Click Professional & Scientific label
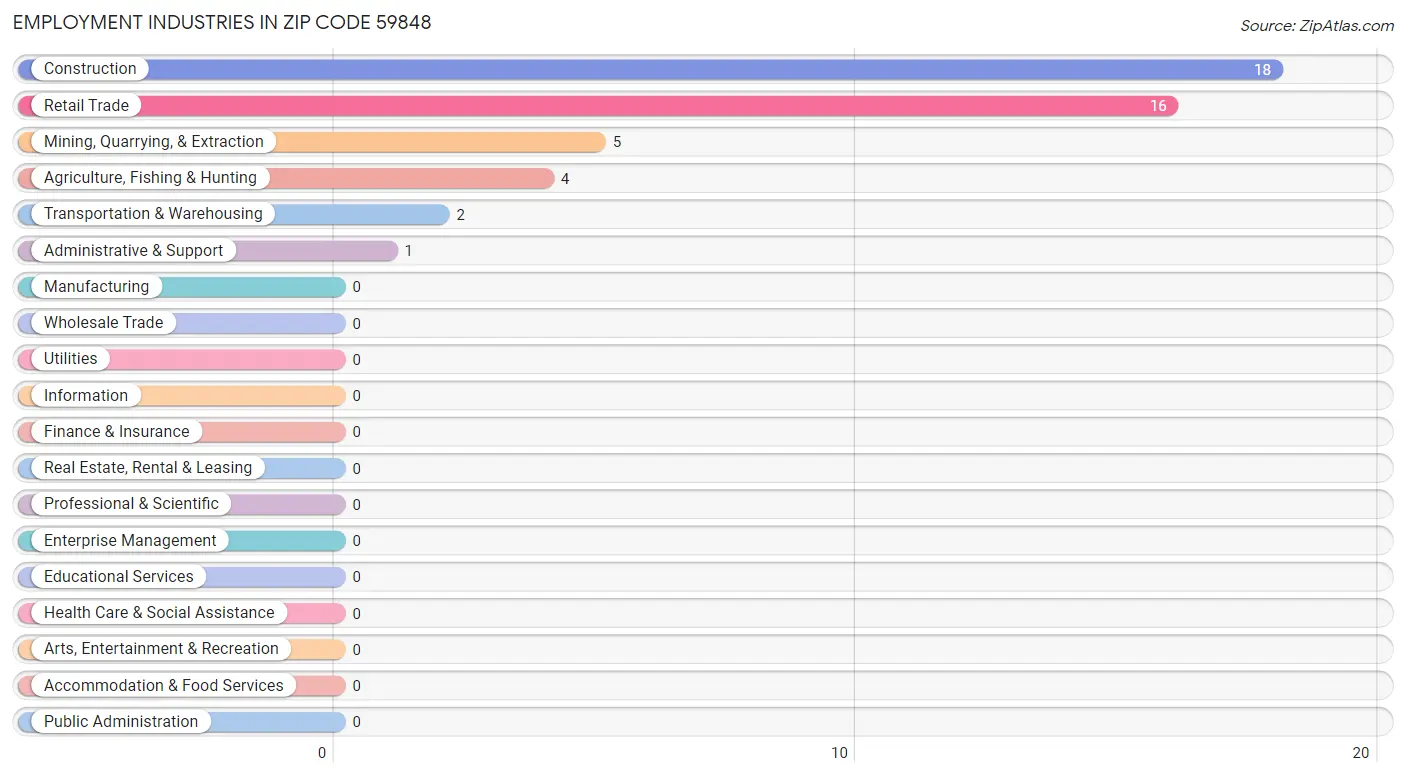Screen dimensions: 1406x776 [x=131, y=504]
